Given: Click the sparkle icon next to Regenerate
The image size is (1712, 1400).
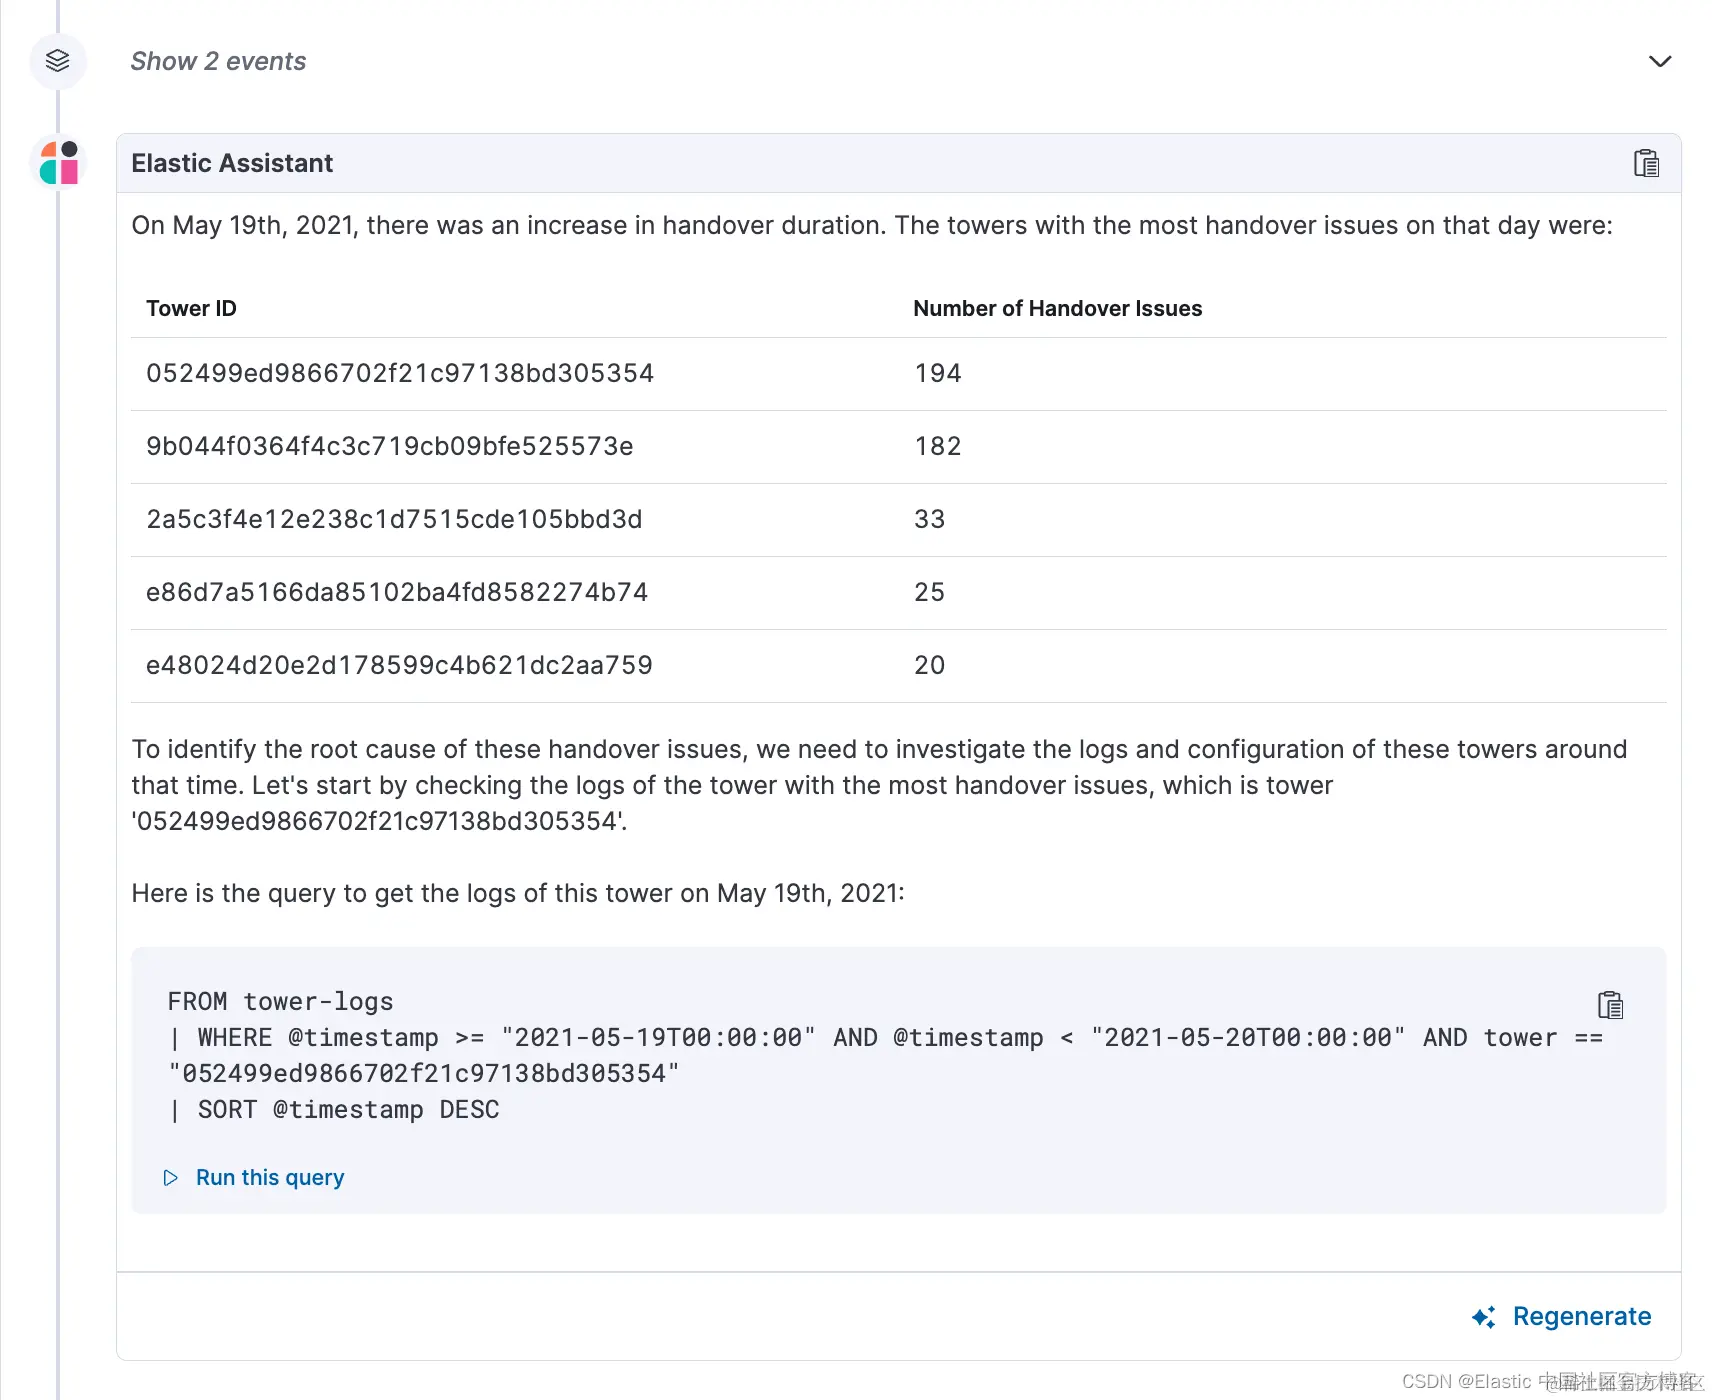Looking at the screenshot, I should coord(1484,1317).
